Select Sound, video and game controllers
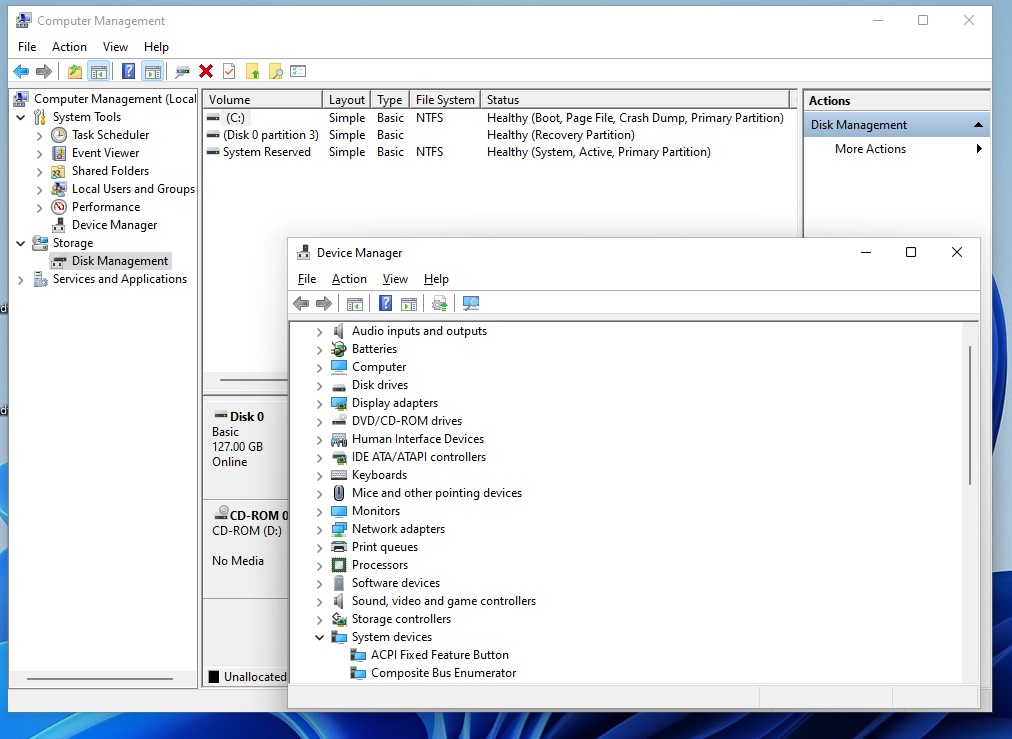1012x739 pixels. (443, 602)
